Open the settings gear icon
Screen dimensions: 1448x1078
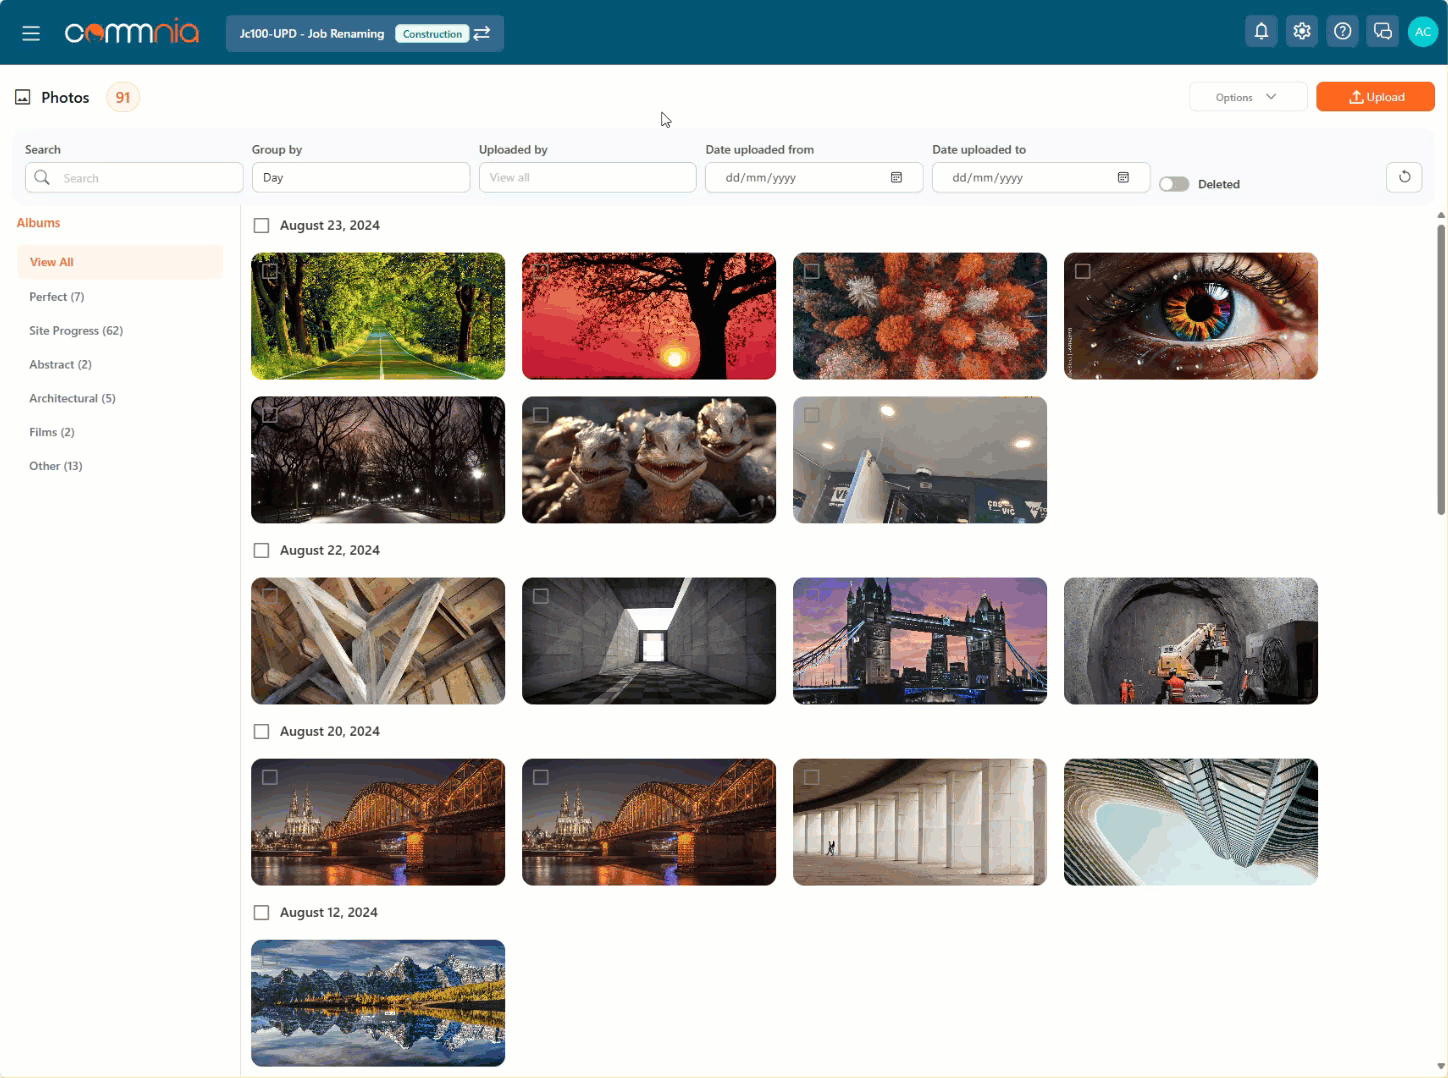tap(1301, 32)
